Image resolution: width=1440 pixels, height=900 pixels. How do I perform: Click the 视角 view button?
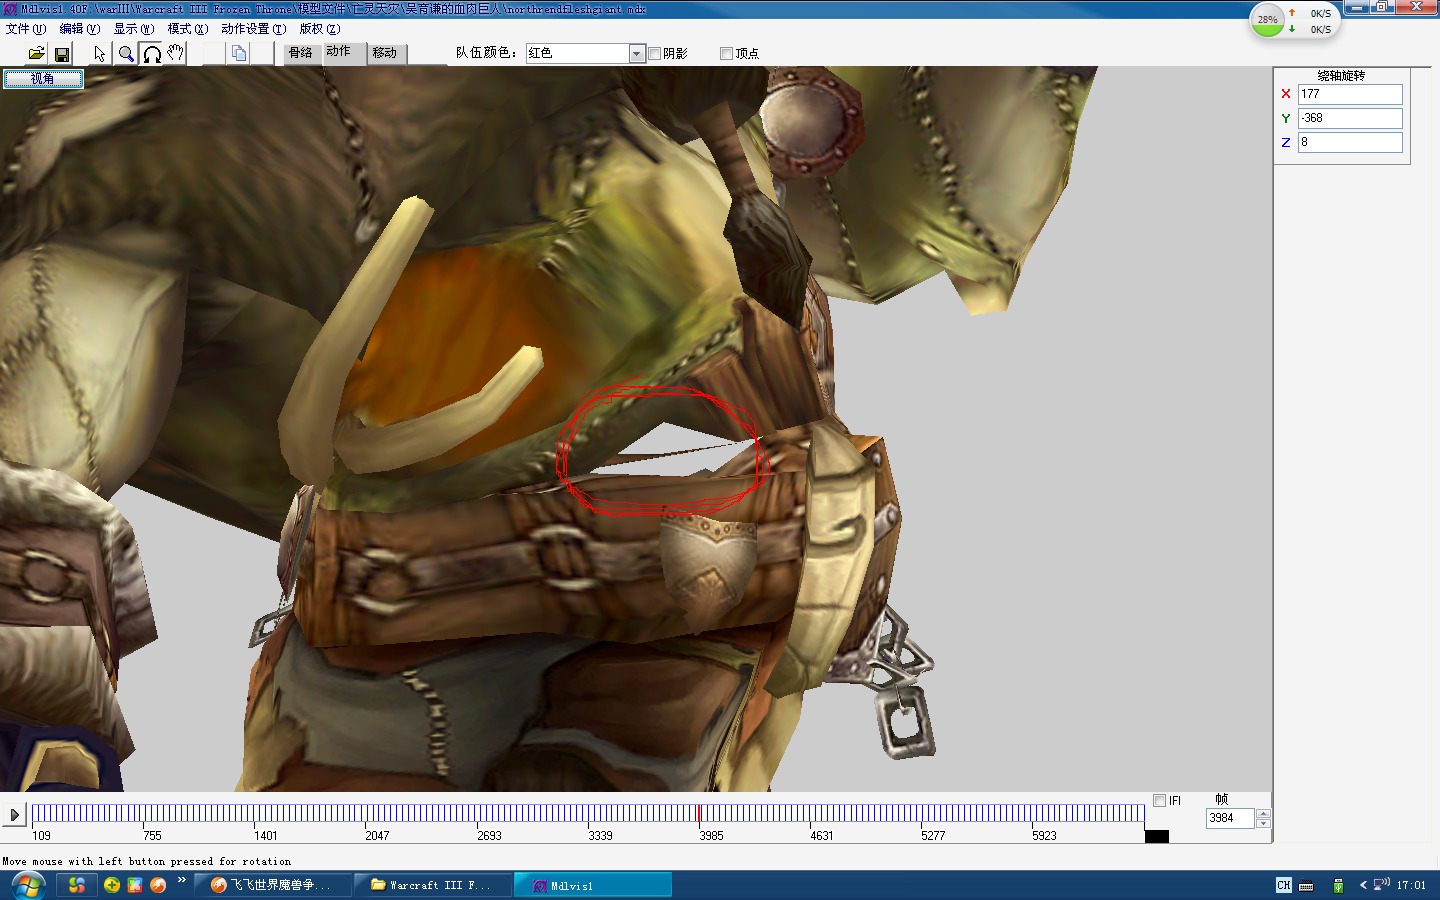pyautogui.click(x=42, y=78)
